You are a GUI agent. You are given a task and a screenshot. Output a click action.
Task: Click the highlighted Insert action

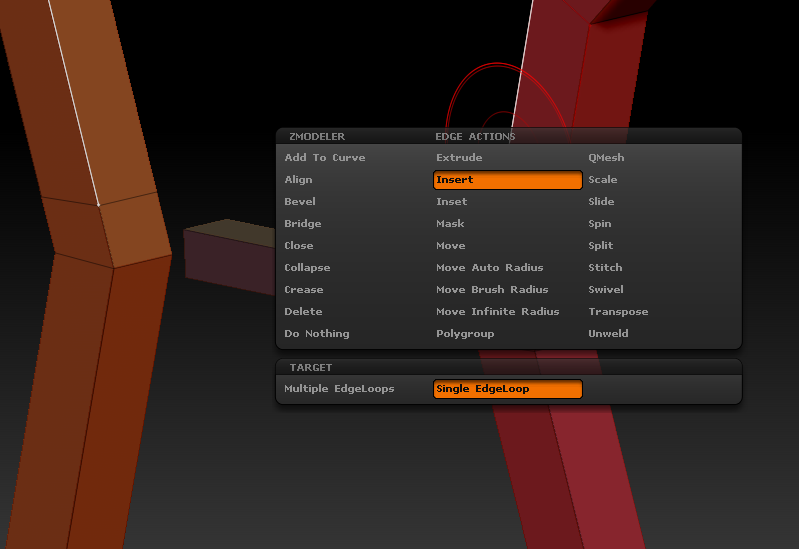point(508,179)
